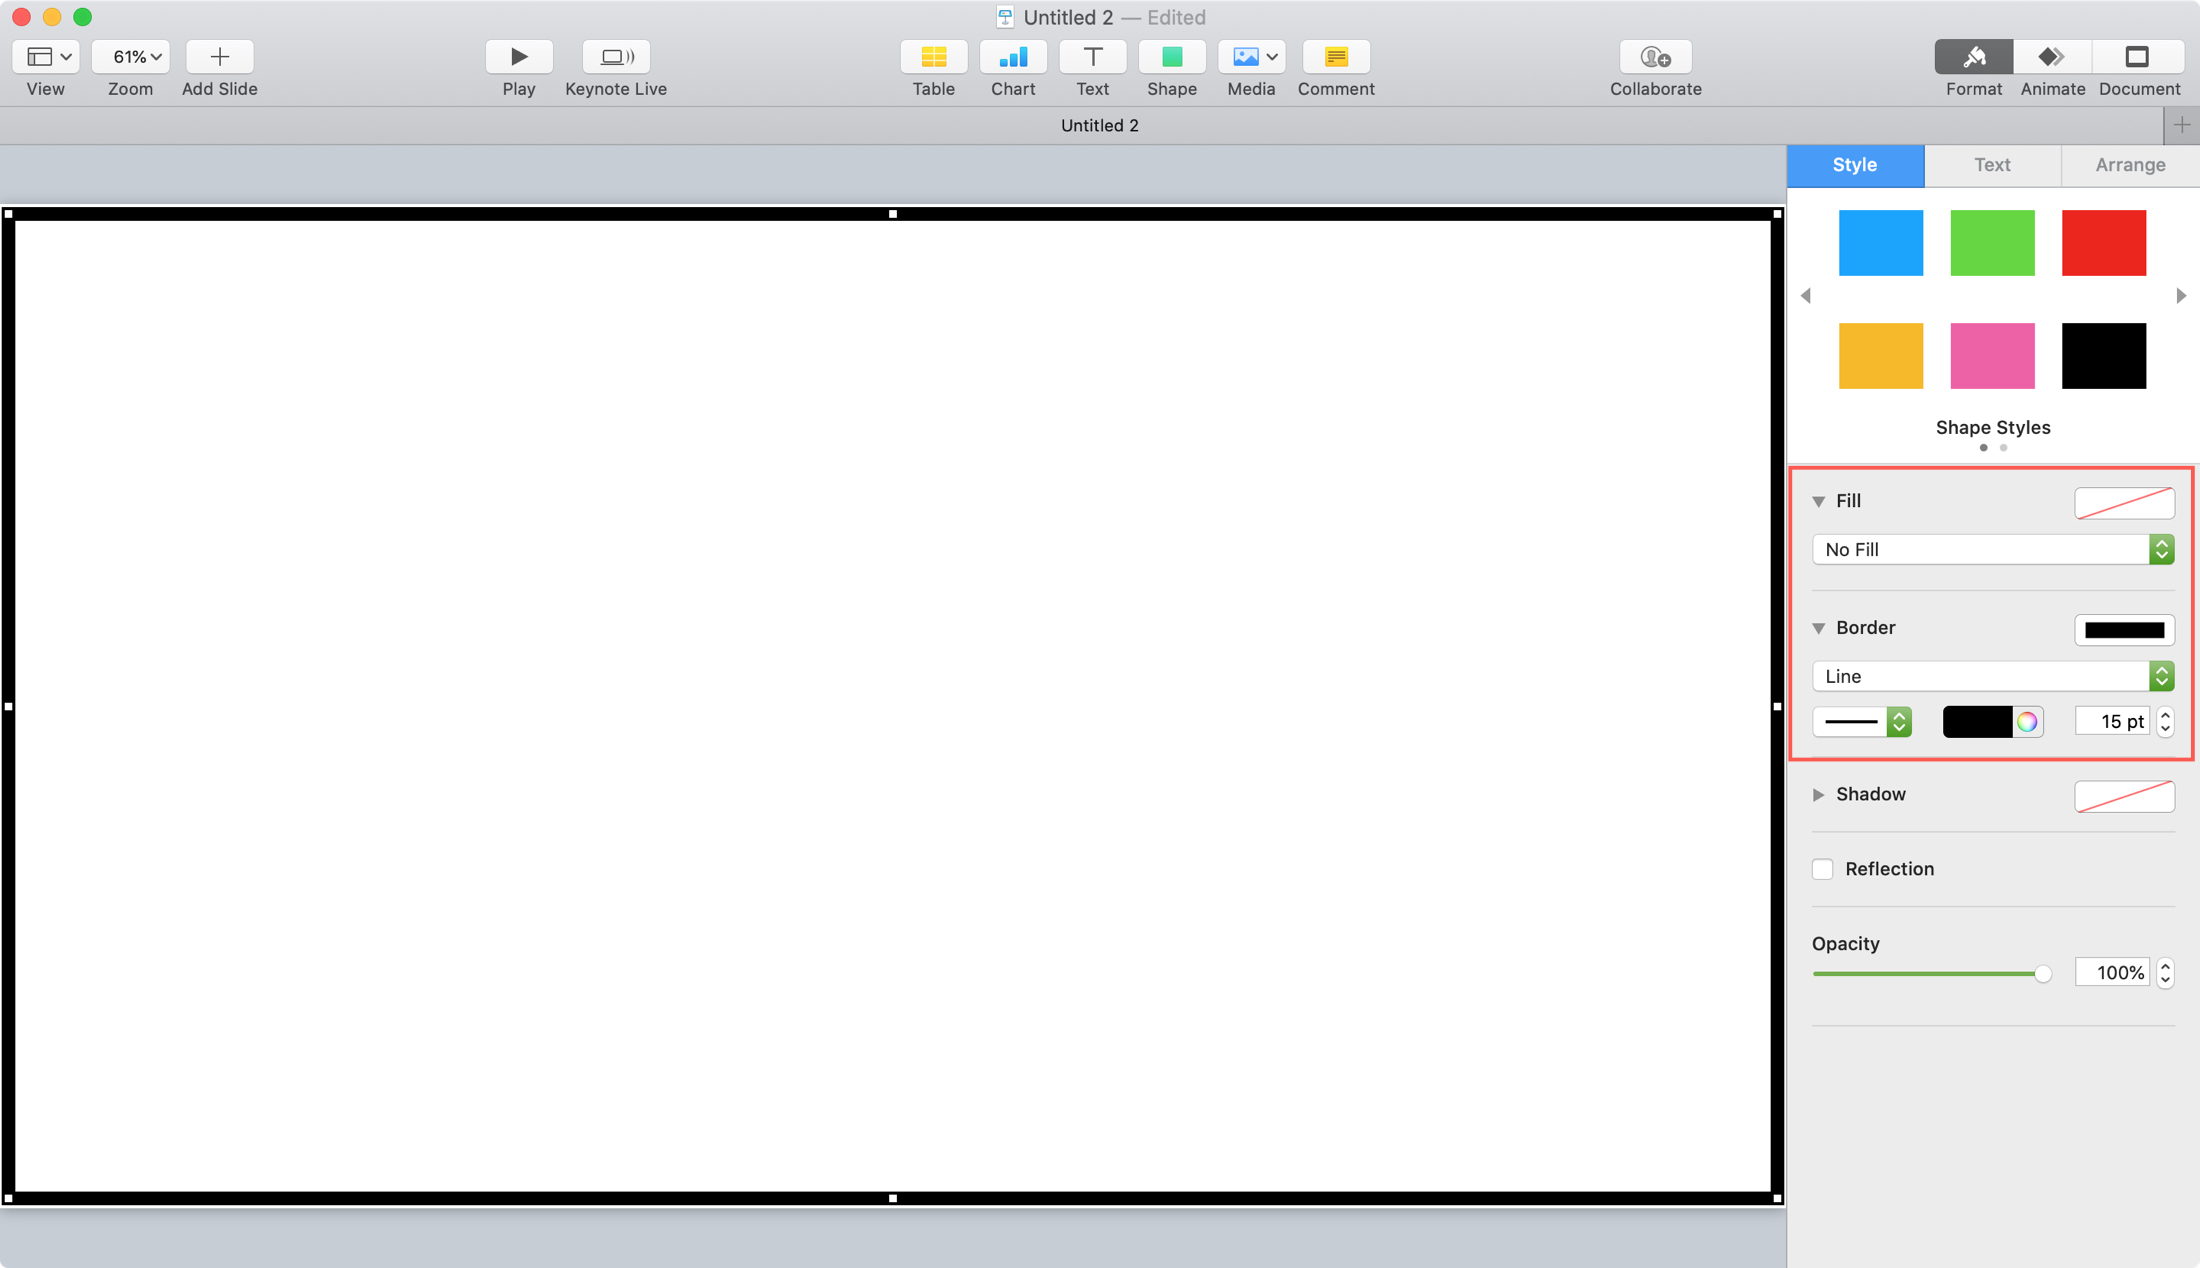The width and height of the screenshot is (2200, 1268).
Task: Apply the black shape style
Action: tap(2104, 355)
